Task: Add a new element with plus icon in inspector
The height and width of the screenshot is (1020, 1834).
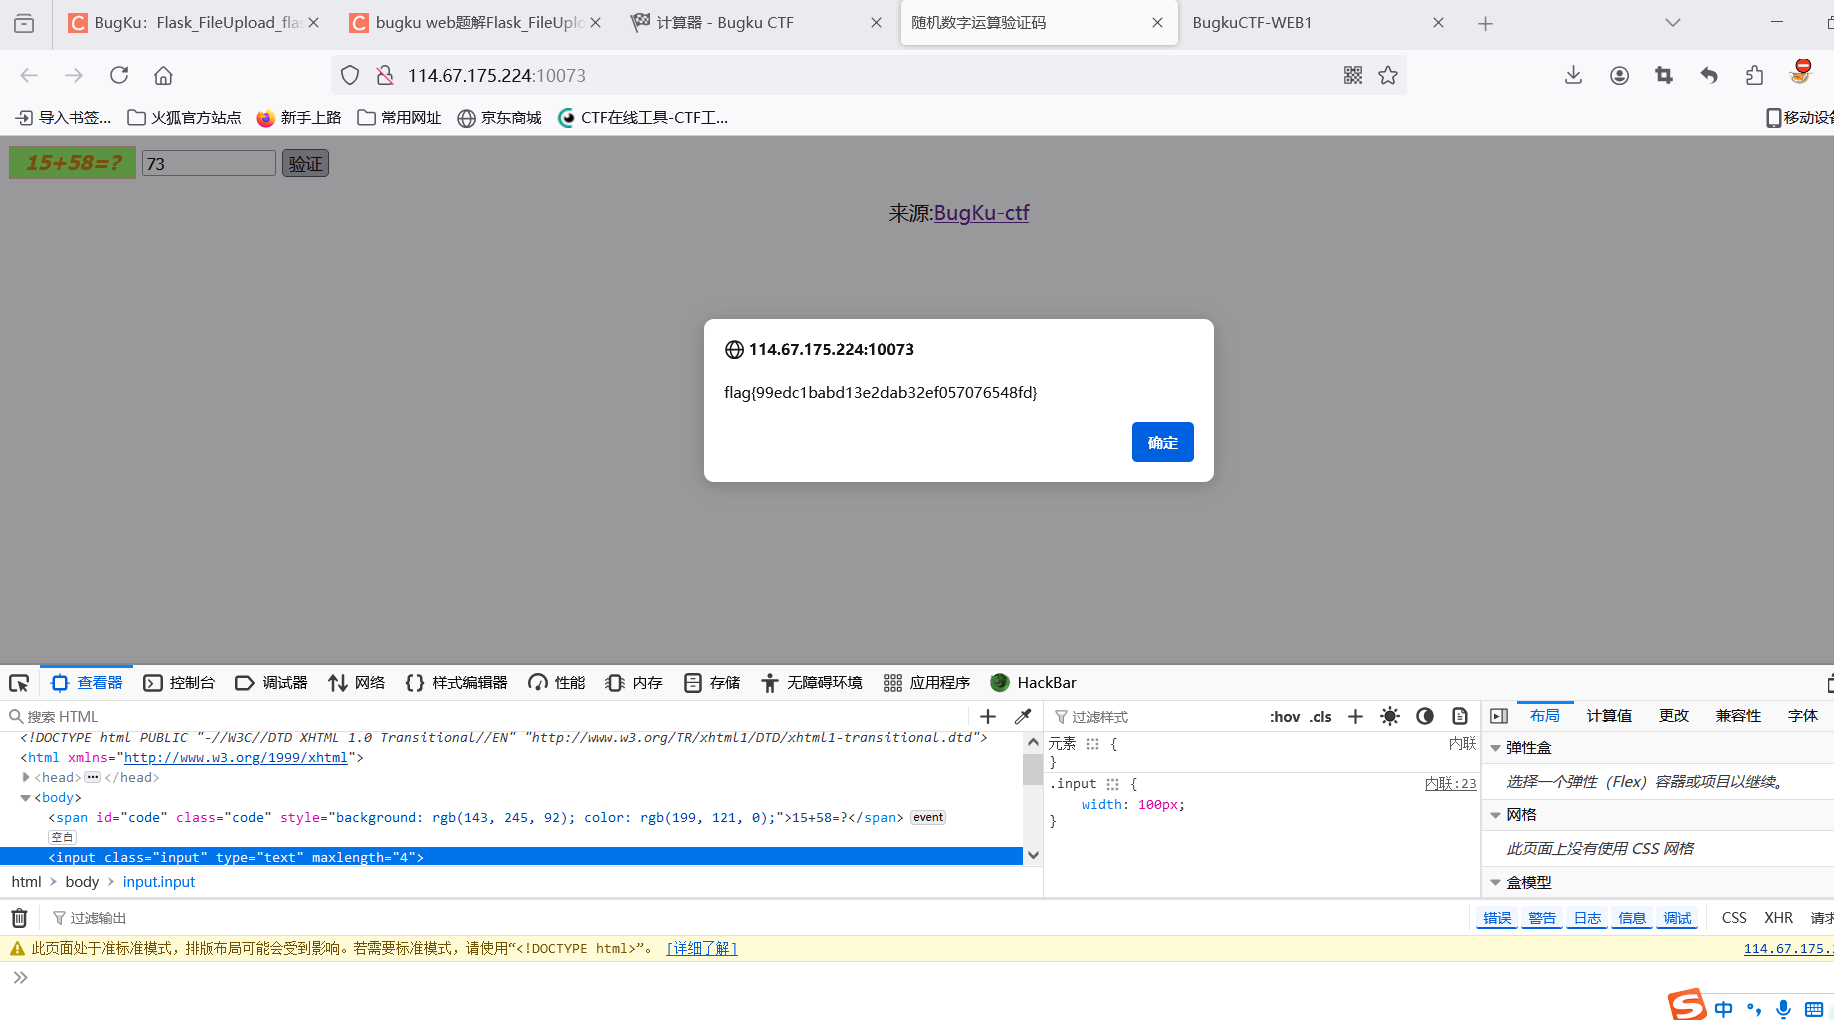Action: 987,716
